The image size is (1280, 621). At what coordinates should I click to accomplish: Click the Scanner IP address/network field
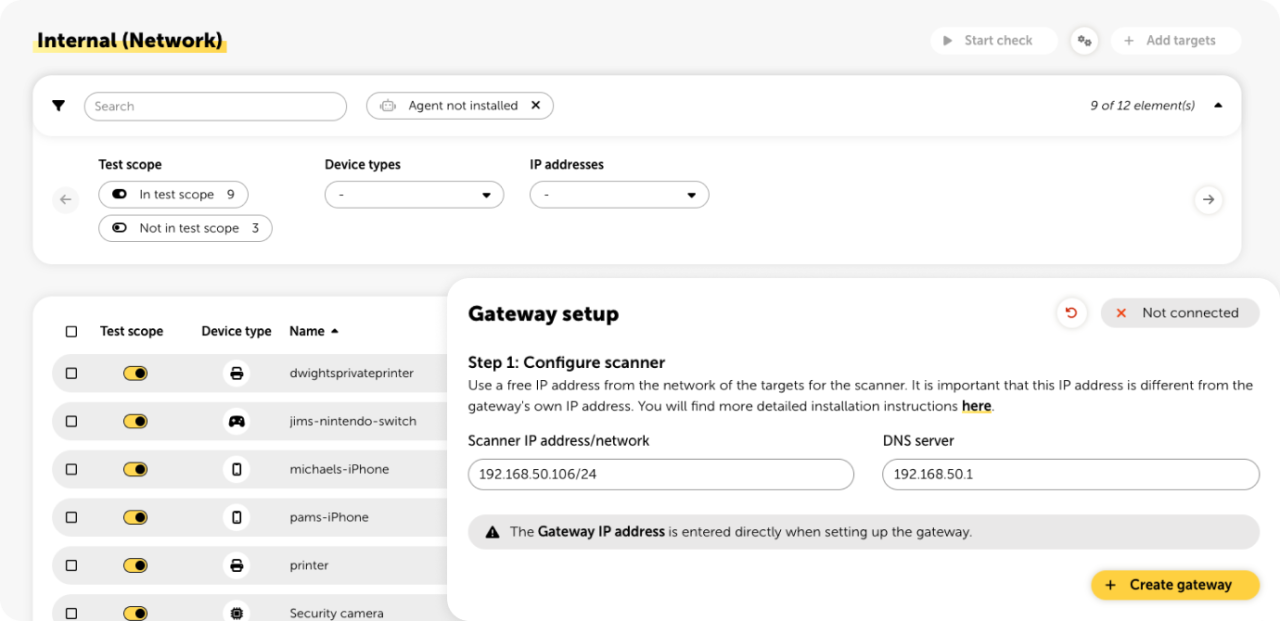click(x=661, y=474)
